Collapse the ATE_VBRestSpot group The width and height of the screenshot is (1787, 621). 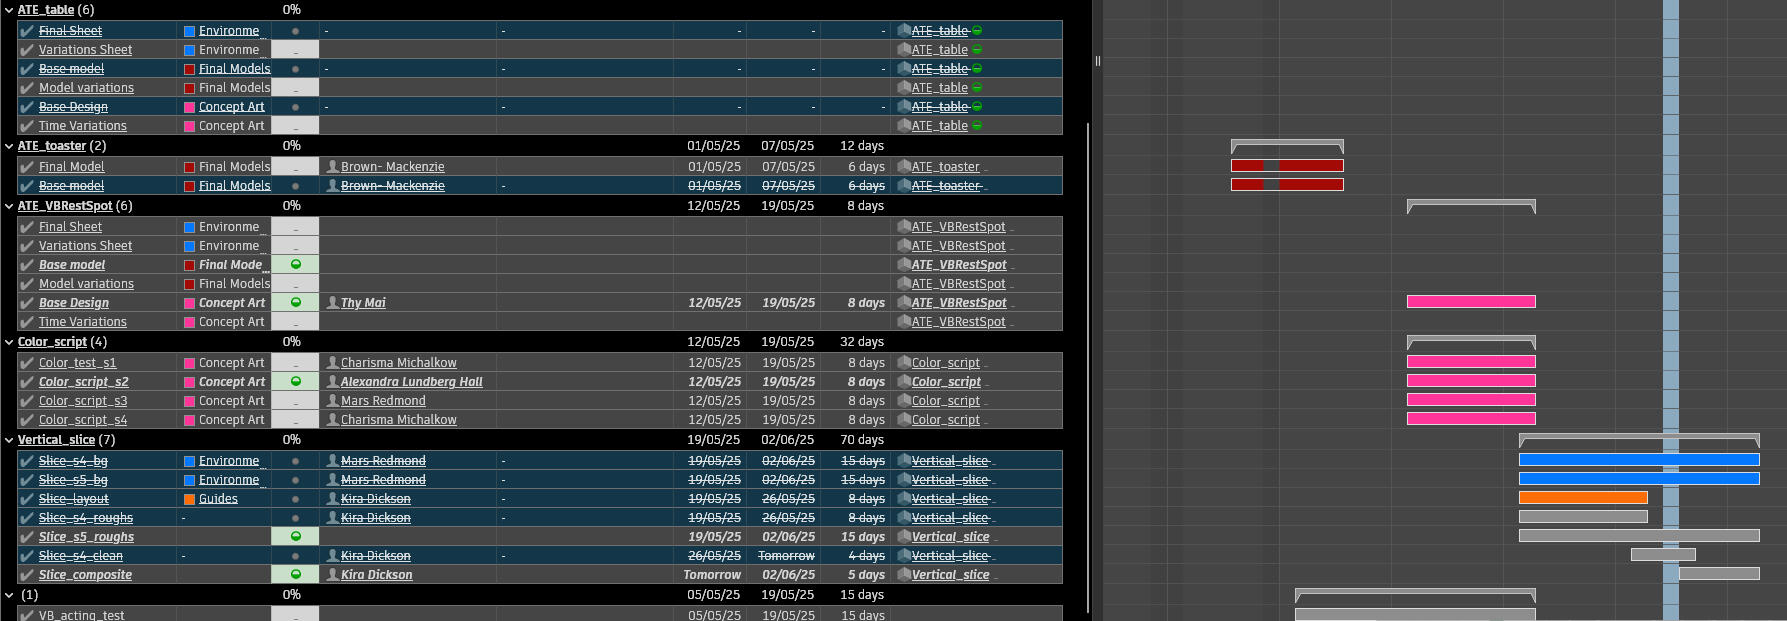tap(9, 206)
